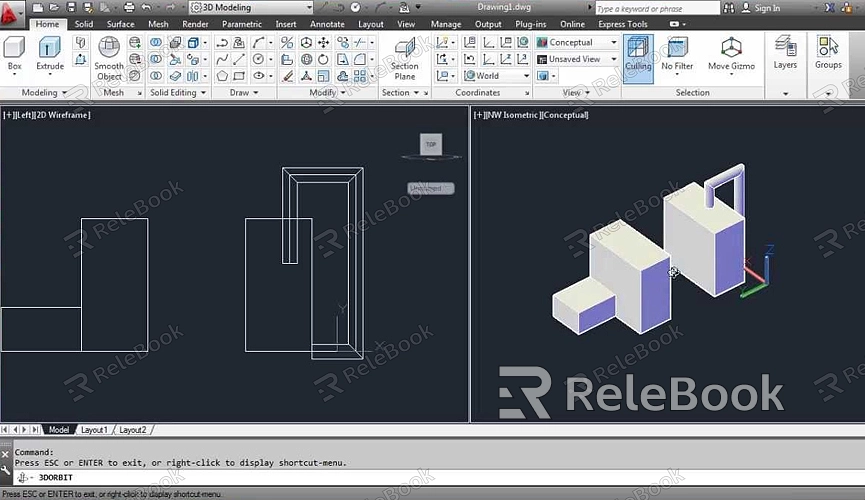Click the wrench customize icon by command line
865x500 pixels.
pos(6,470)
